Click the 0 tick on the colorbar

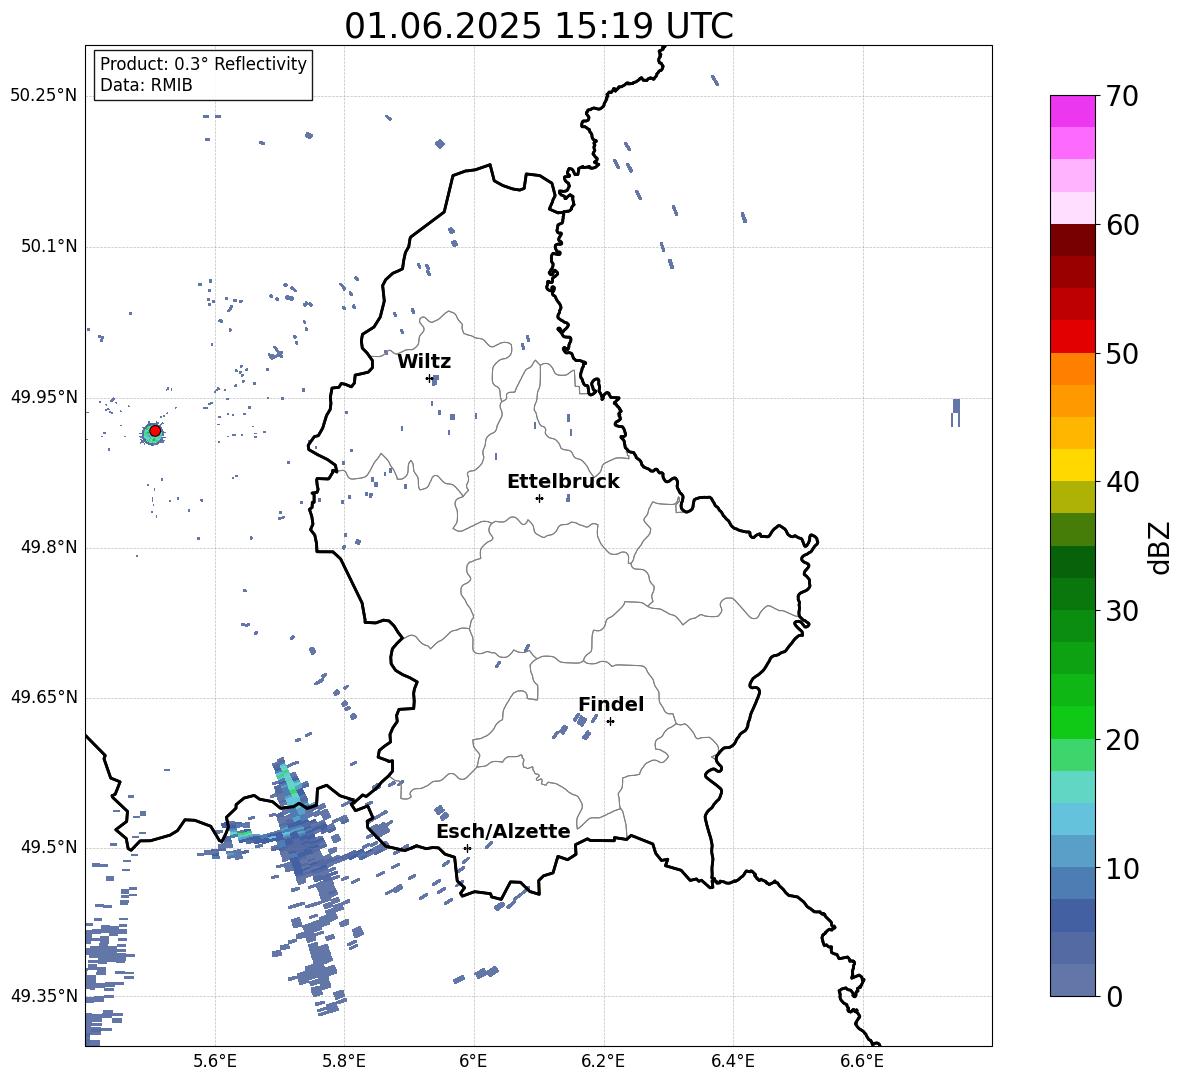pos(1115,996)
